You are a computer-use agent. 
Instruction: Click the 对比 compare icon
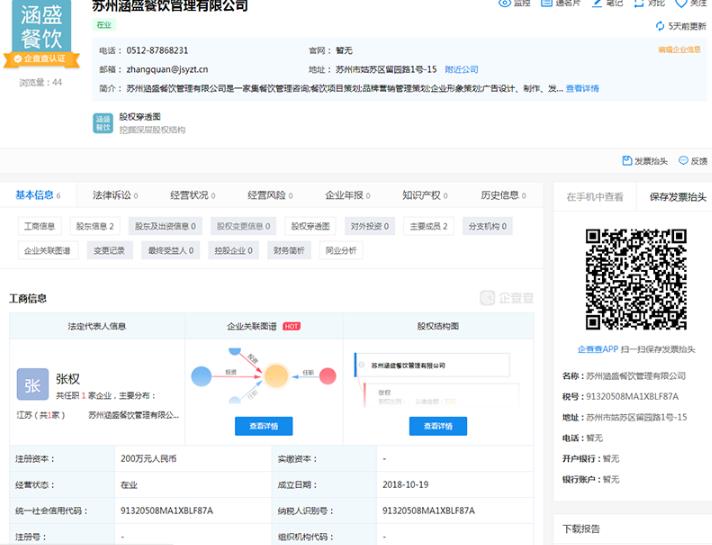tap(638, 2)
